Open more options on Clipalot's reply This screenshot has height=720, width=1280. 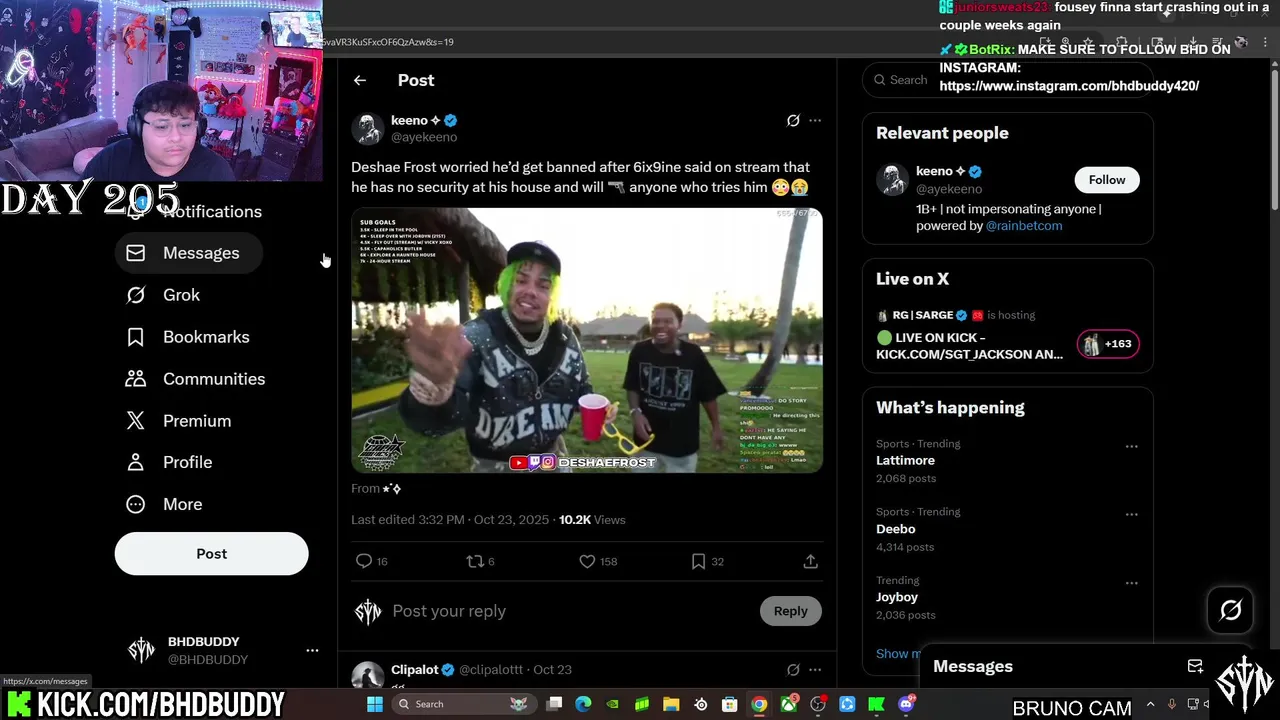pos(815,669)
